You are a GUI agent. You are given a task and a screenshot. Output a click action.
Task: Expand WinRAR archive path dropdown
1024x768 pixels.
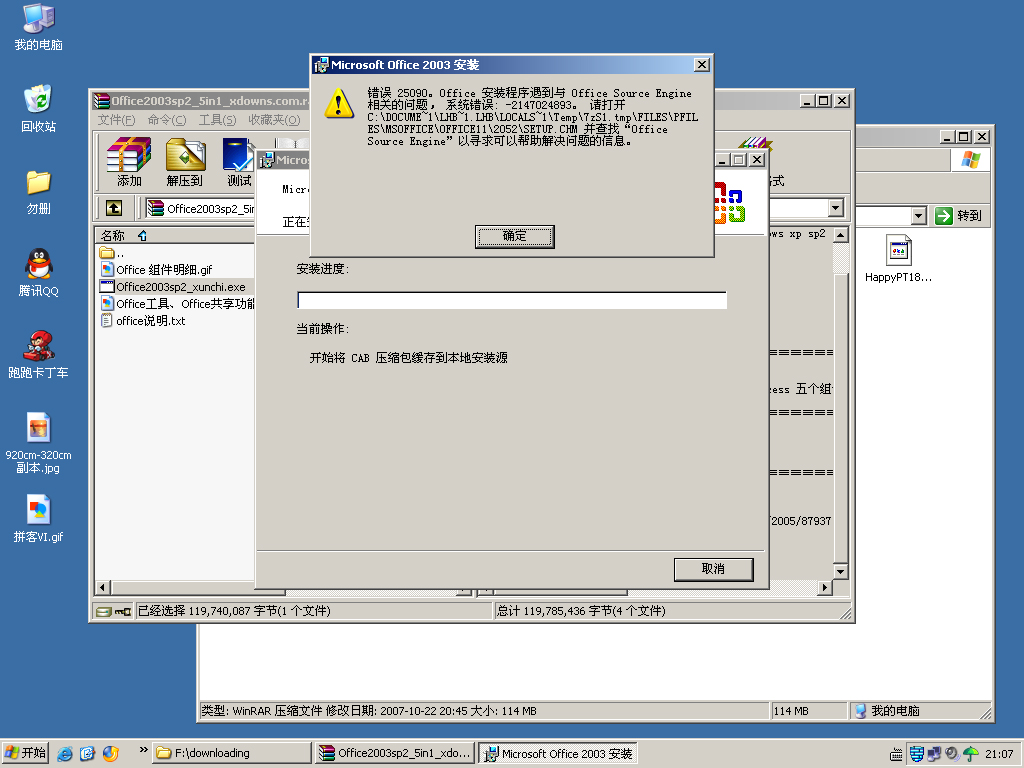tap(835, 208)
